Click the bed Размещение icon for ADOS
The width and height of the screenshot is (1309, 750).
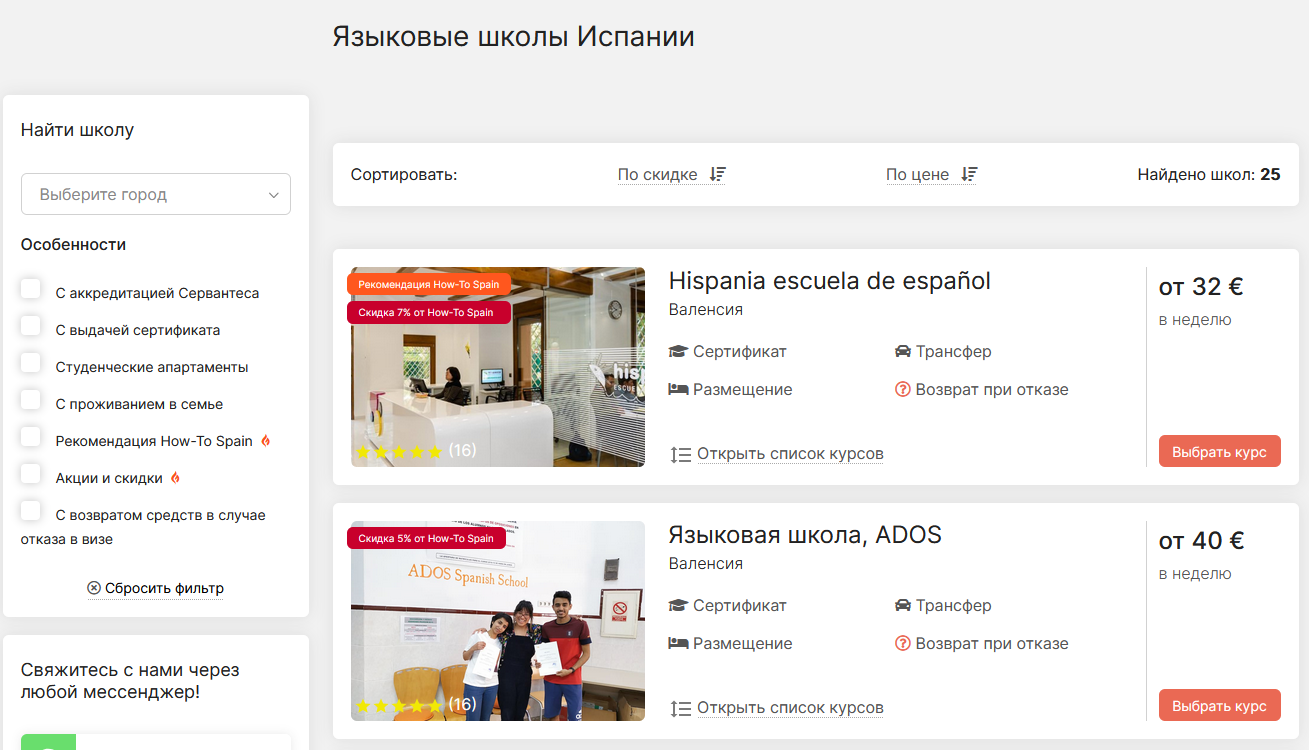click(x=678, y=644)
